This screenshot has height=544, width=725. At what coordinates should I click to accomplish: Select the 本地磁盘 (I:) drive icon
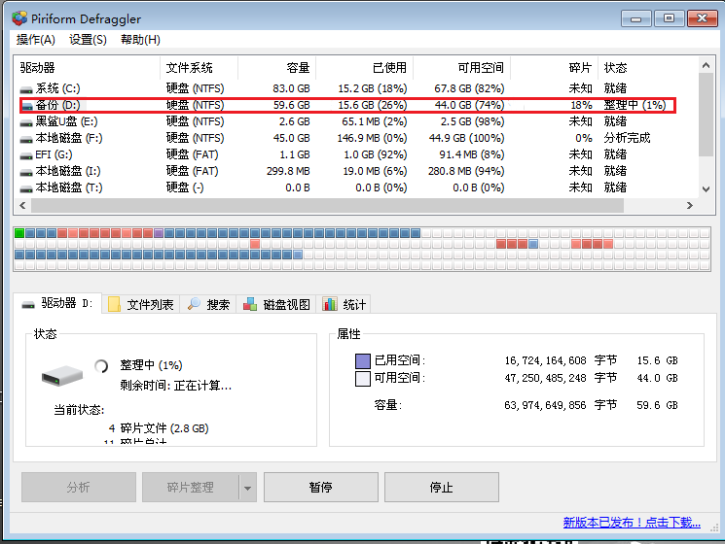(26, 171)
